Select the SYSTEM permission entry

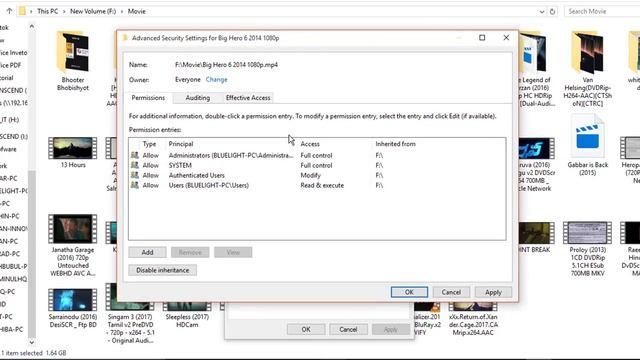tap(317, 165)
